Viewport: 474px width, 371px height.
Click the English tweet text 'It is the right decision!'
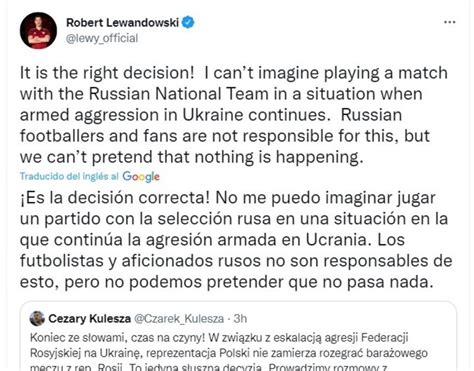[107, 73]
